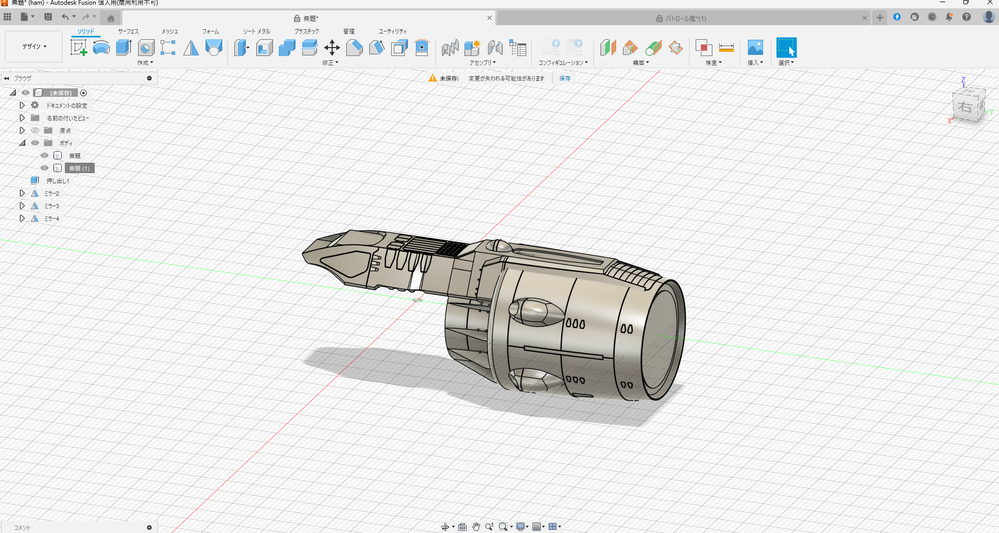The image size is (999, 533).
Task: Select the Create Form tool
Action: (x=101, y=48)
